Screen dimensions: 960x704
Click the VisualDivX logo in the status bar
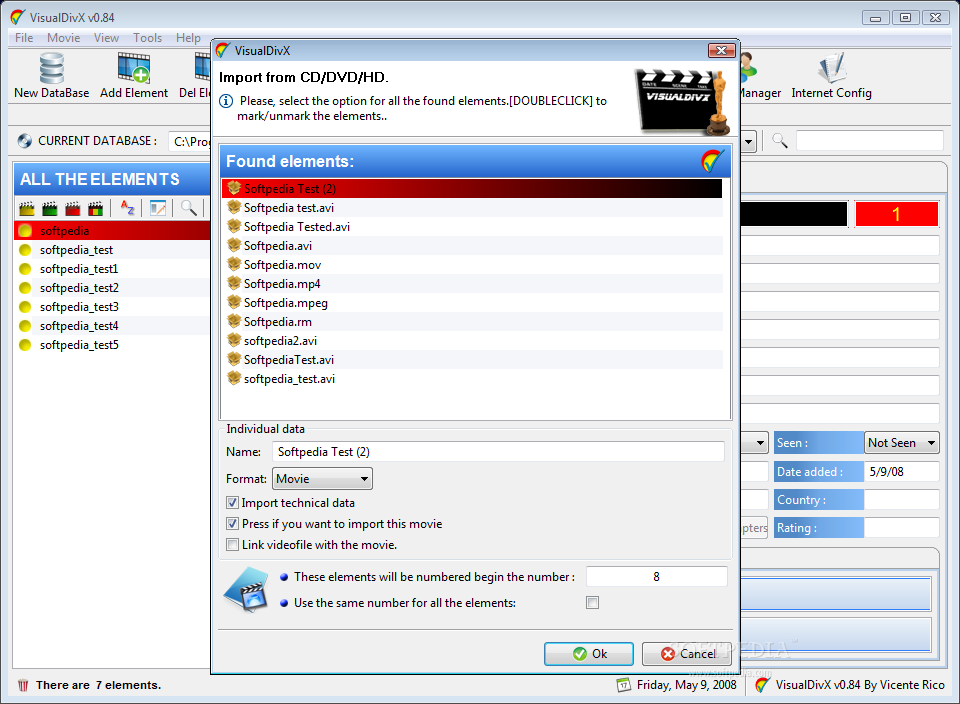[762, 685]
